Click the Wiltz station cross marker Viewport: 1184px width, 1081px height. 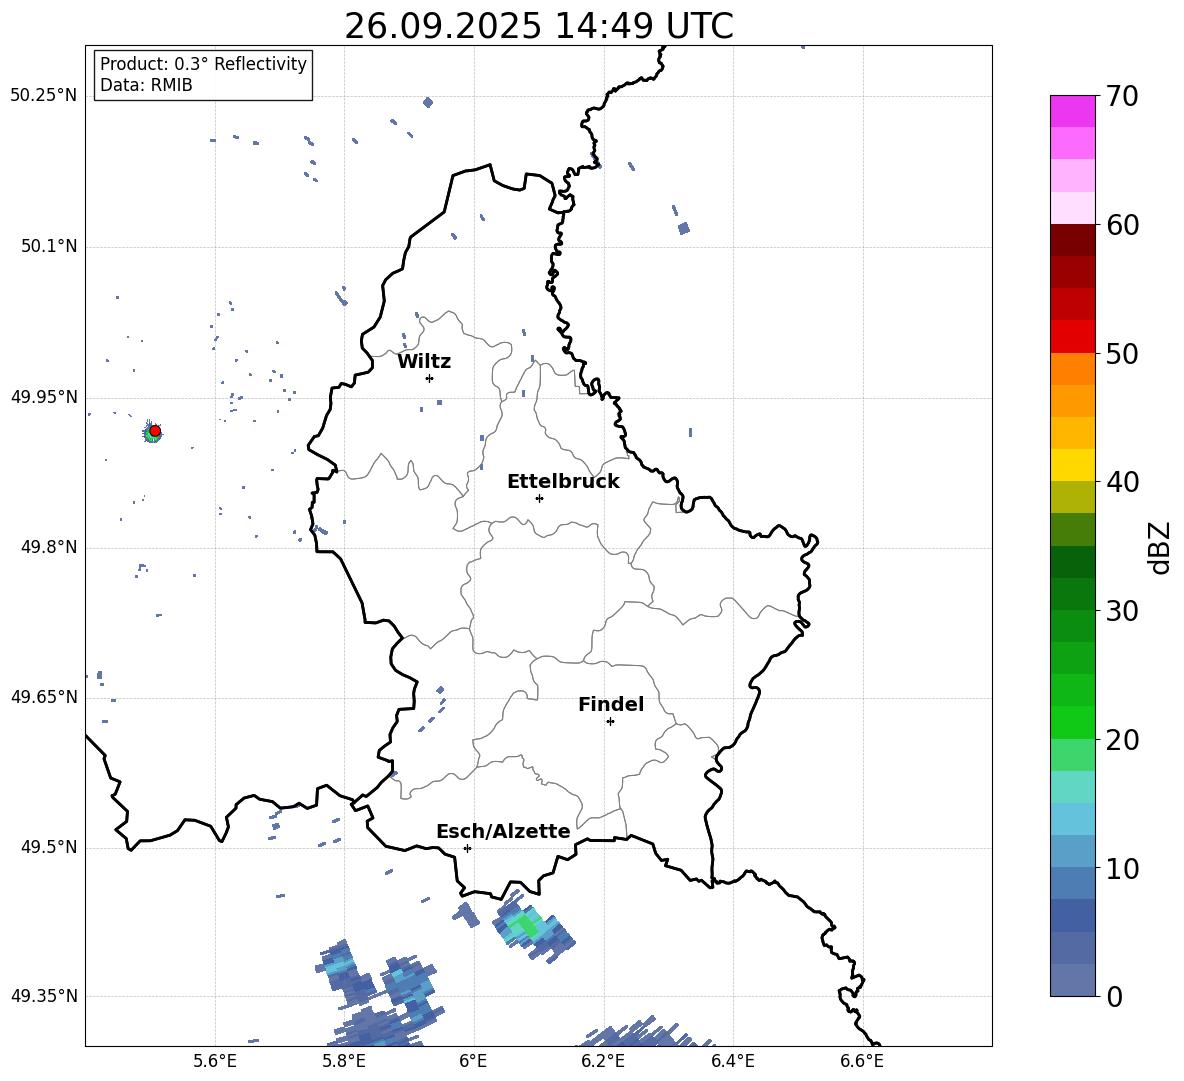pyautogui.click(x=429, y=378)
